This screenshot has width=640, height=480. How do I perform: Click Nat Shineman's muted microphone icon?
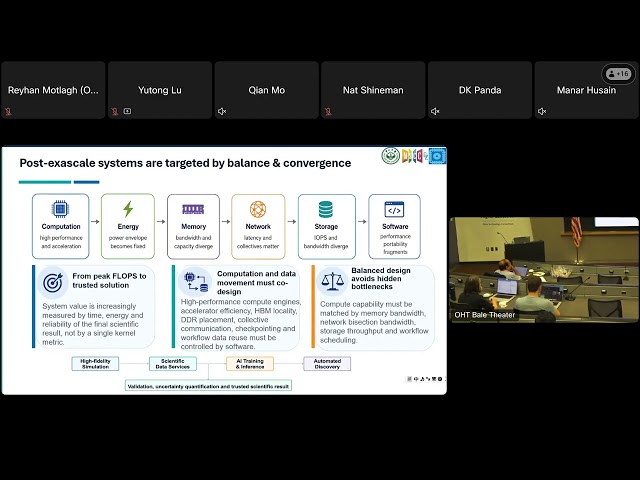point(329,111)
